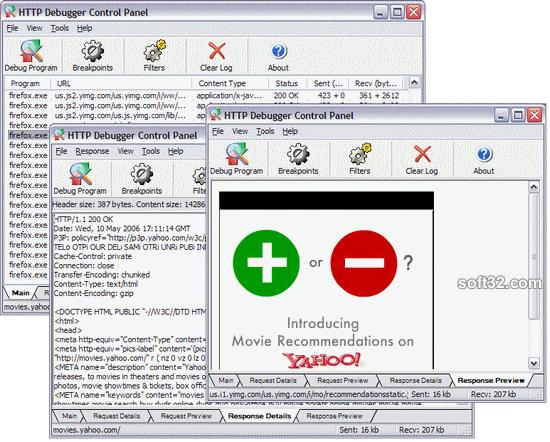The image size is (550, 442).
Task: Switch to Main tab in the Response Details window
Action: tap(69, 416)
